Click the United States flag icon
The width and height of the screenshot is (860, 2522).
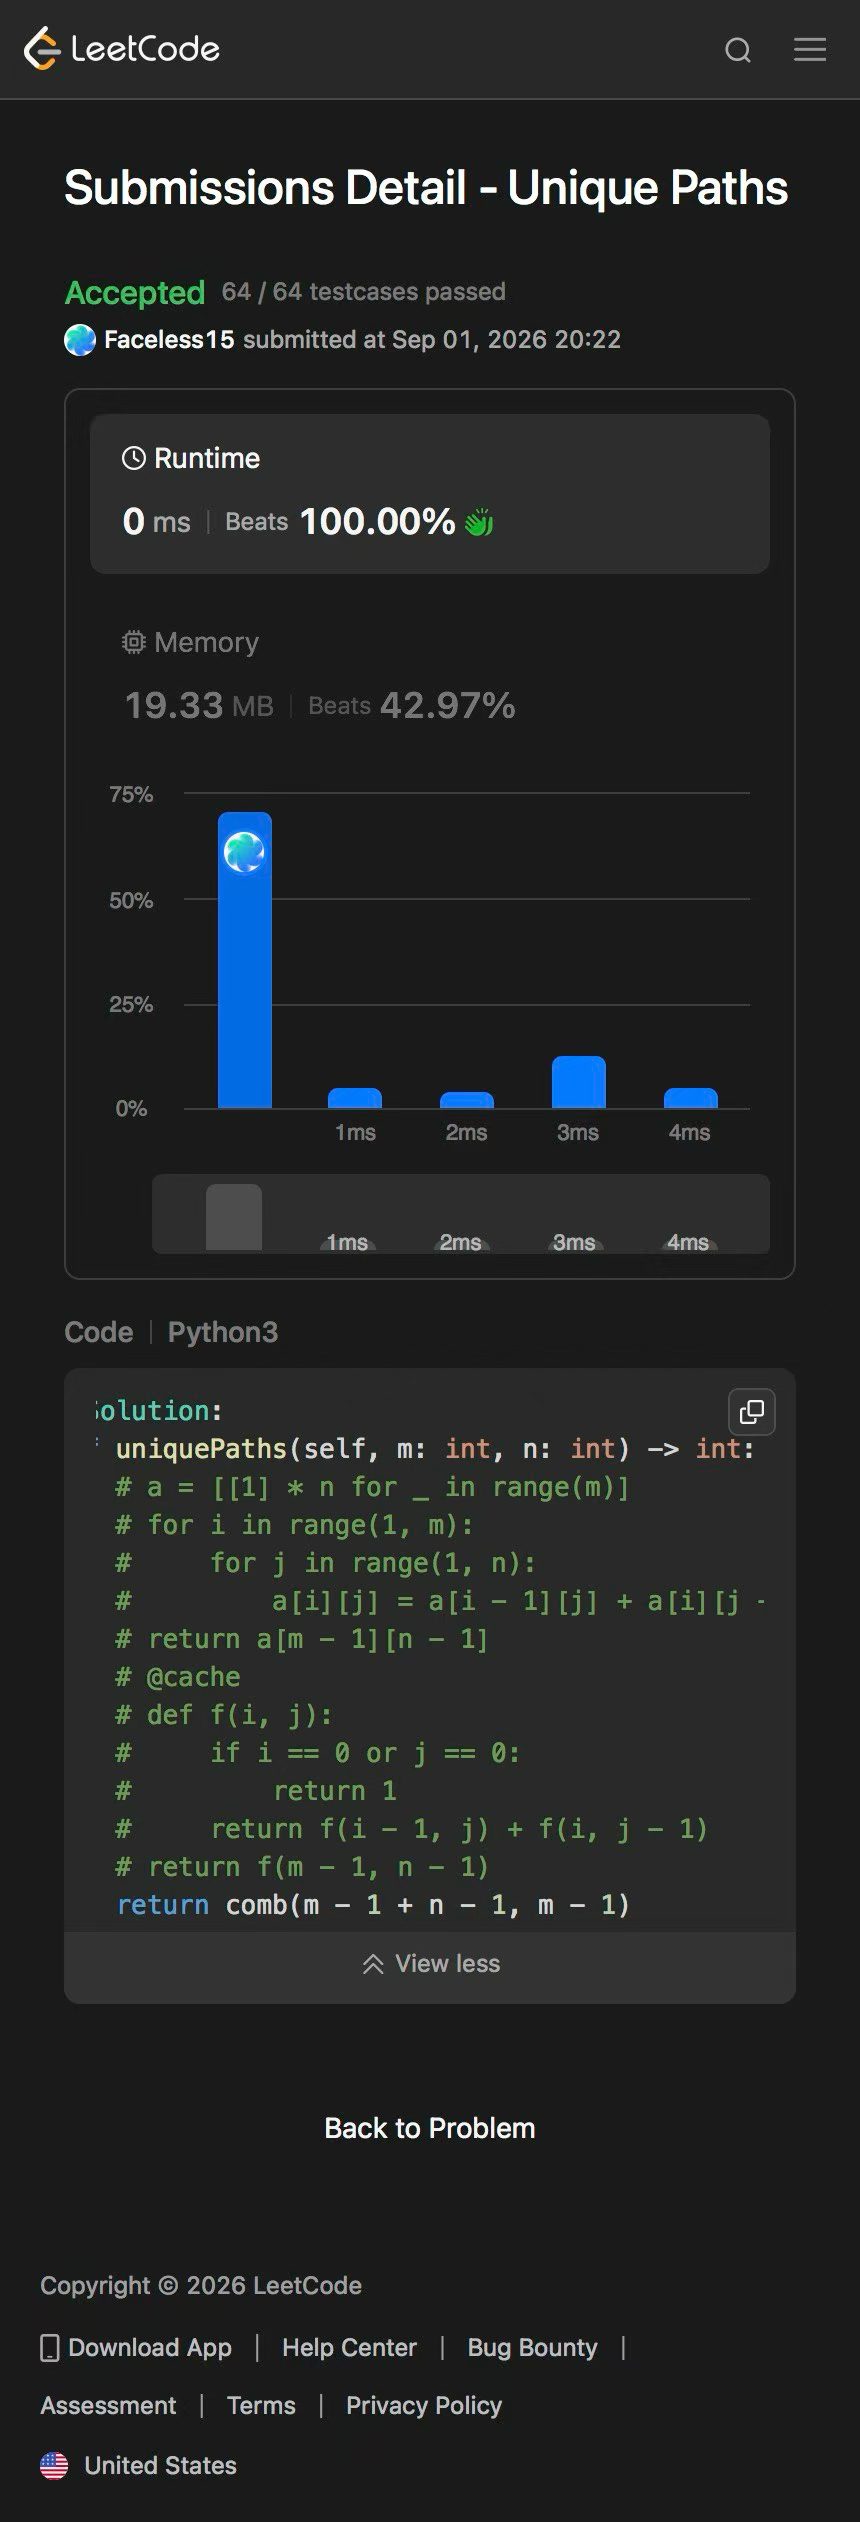54,2465
